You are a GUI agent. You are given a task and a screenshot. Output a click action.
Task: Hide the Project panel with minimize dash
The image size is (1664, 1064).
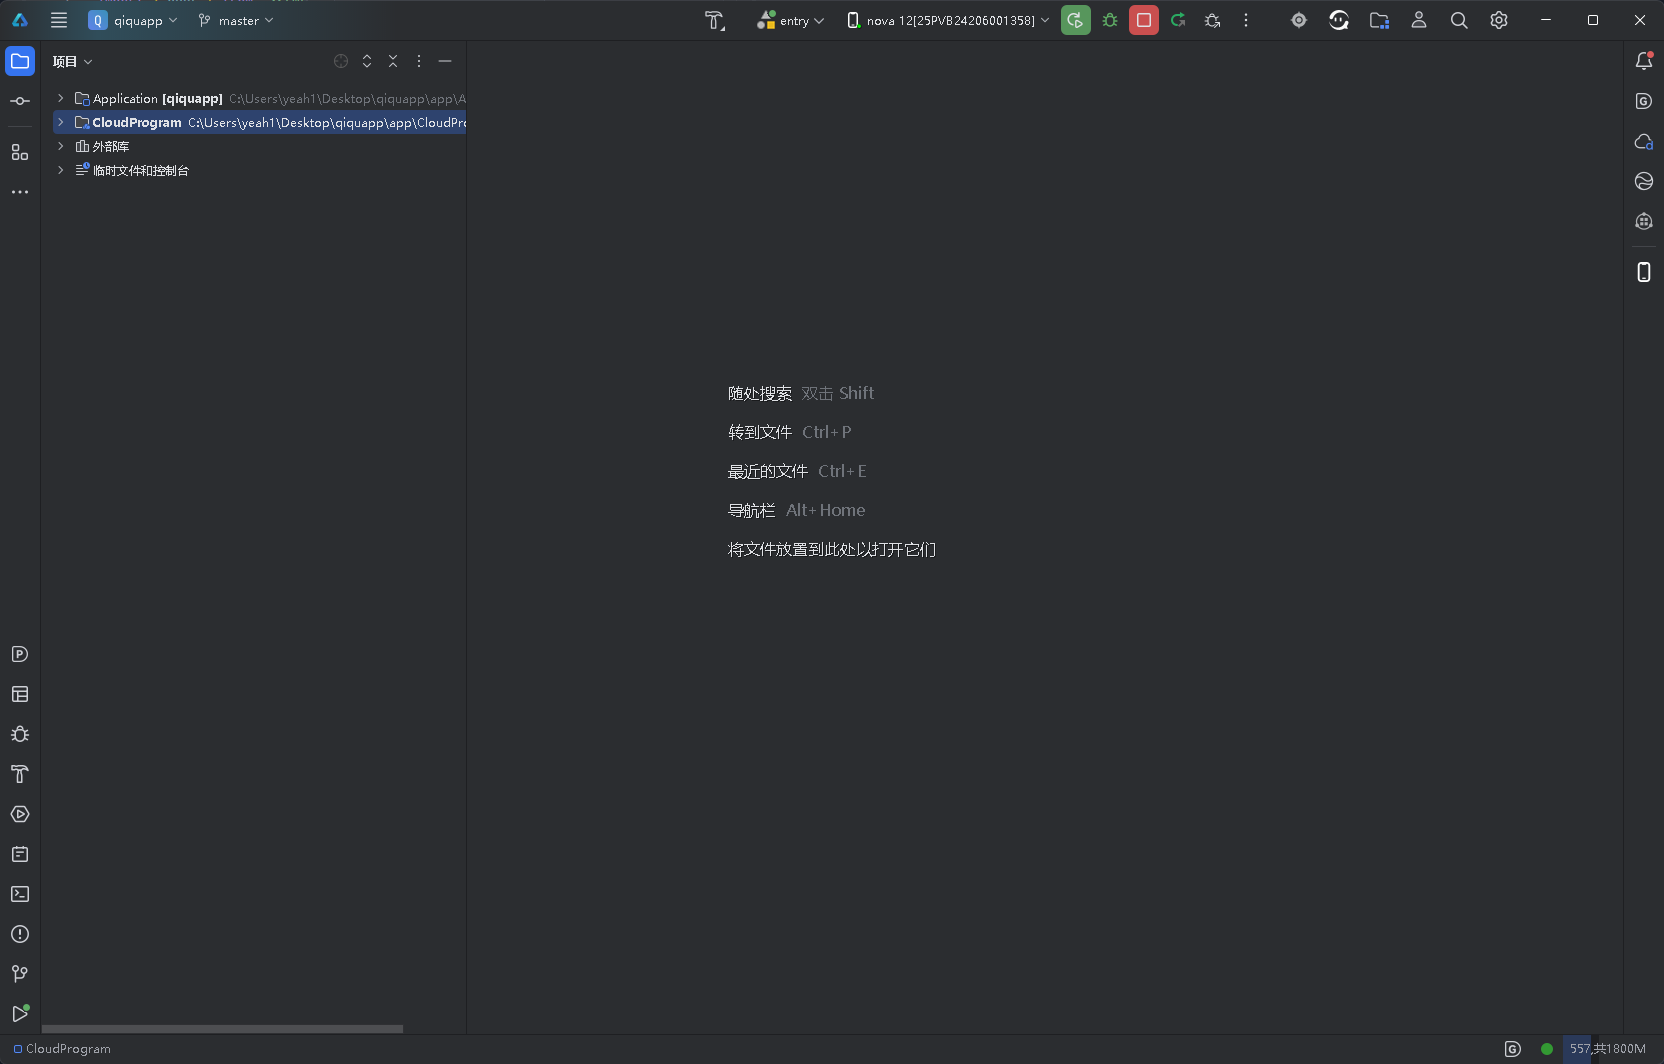click(445, 61)
